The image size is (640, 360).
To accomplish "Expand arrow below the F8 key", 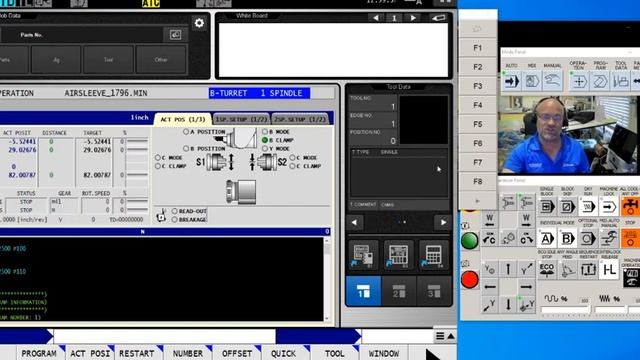I will click(478, 201).
